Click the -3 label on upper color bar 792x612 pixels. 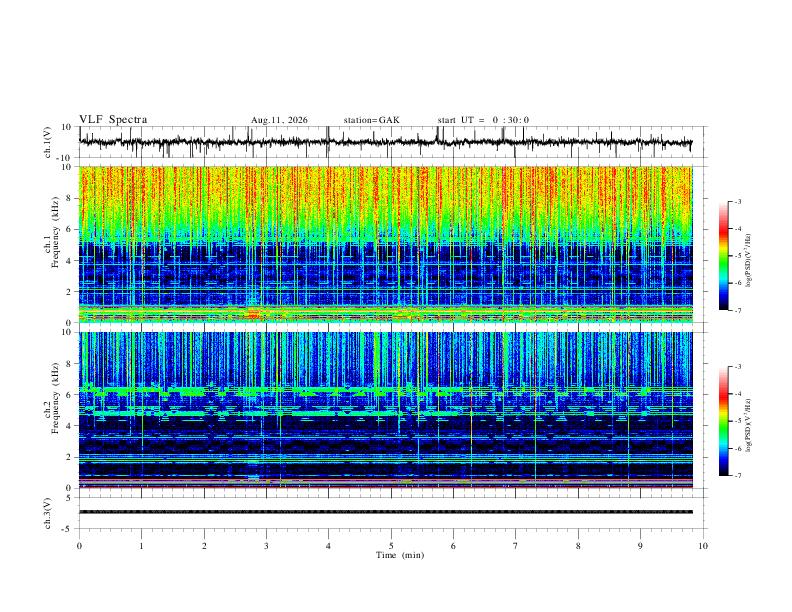pos(737,201)
